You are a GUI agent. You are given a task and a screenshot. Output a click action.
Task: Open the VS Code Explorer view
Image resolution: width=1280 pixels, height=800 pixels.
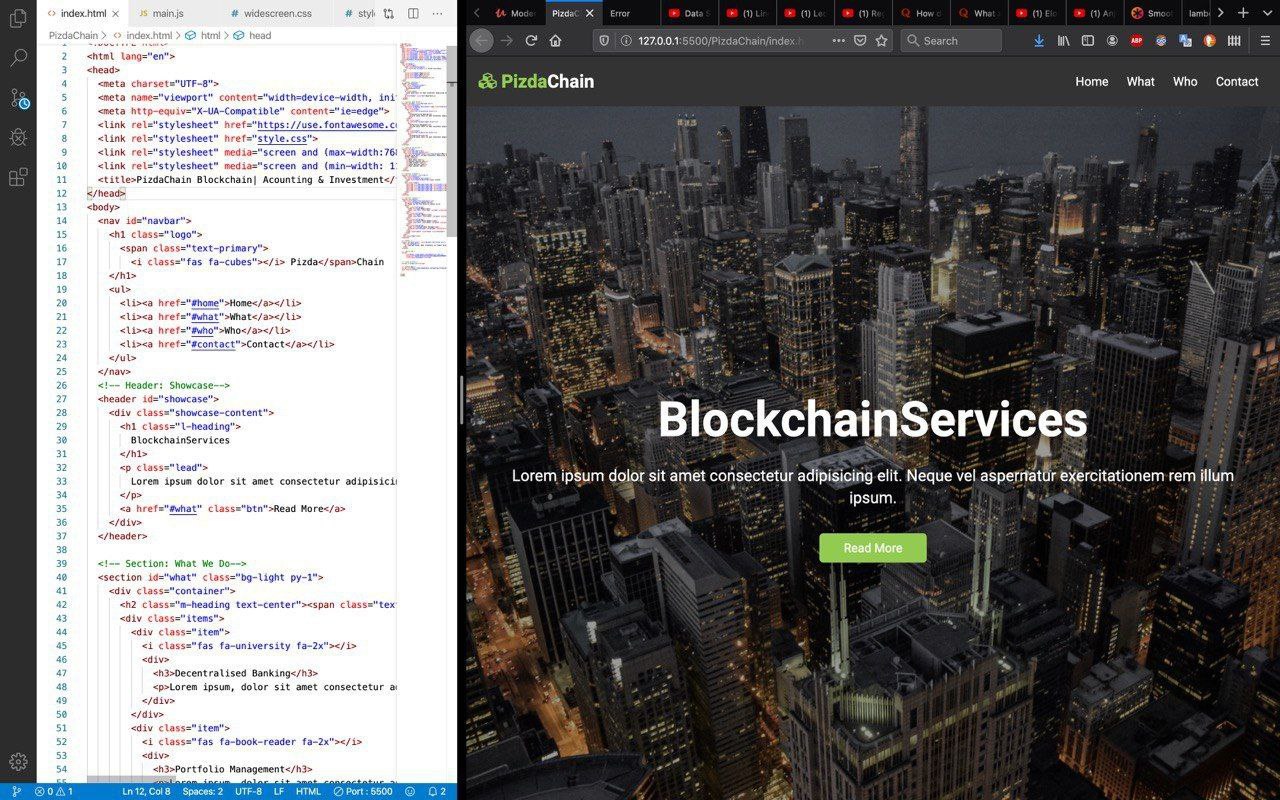click(18, 18)
